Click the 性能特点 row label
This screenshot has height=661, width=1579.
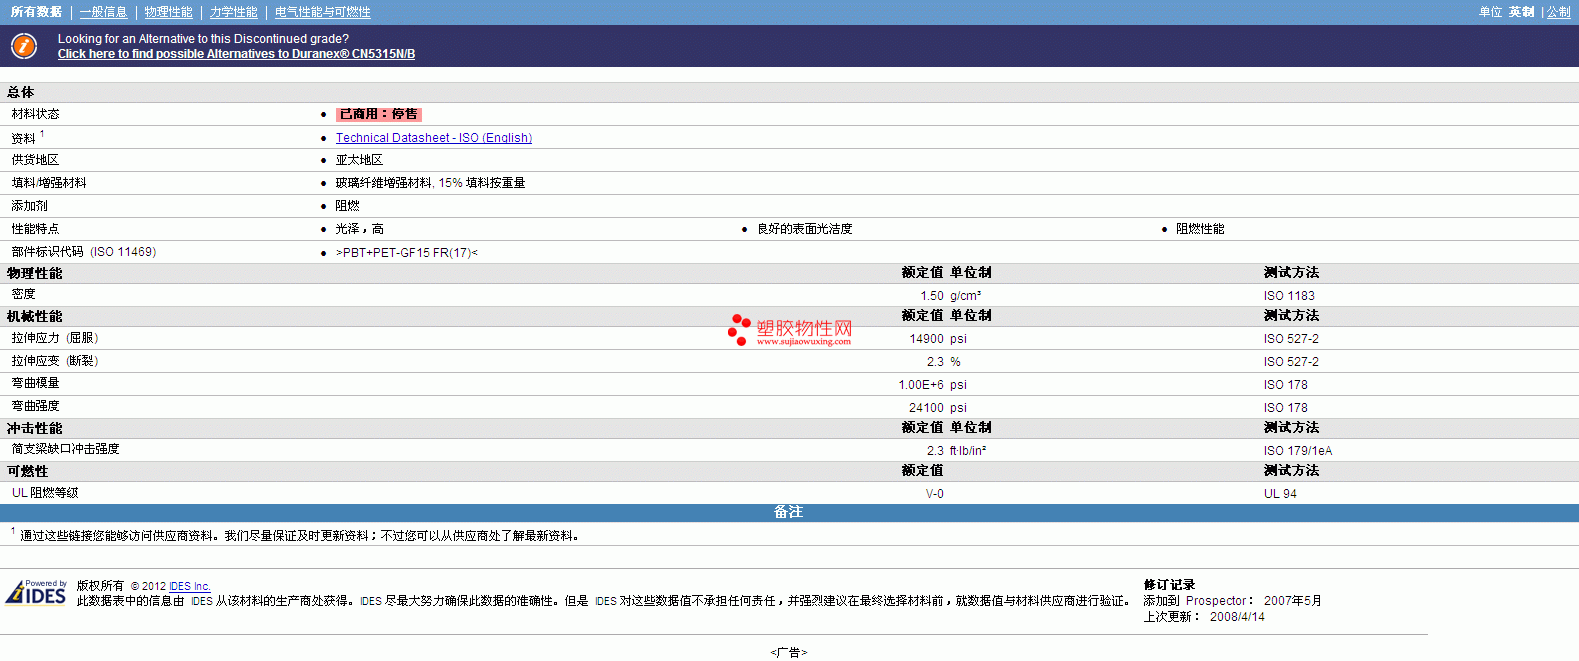pyautogui.click(x=35, y=229)
